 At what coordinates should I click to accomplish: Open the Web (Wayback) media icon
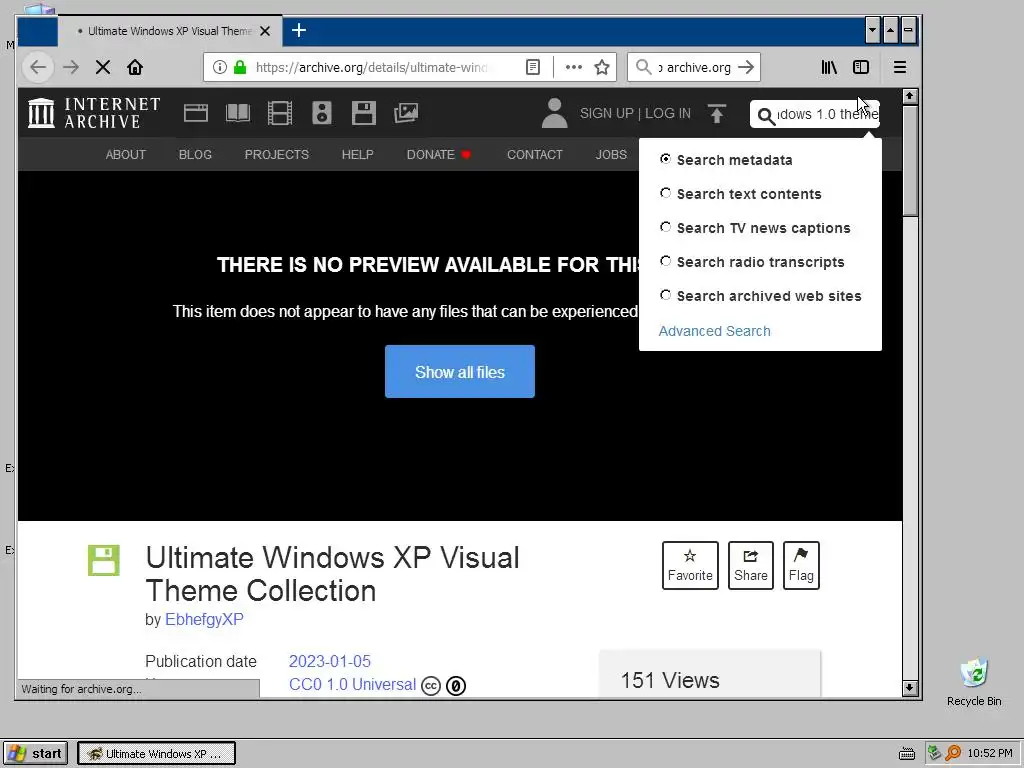(195, 113)
